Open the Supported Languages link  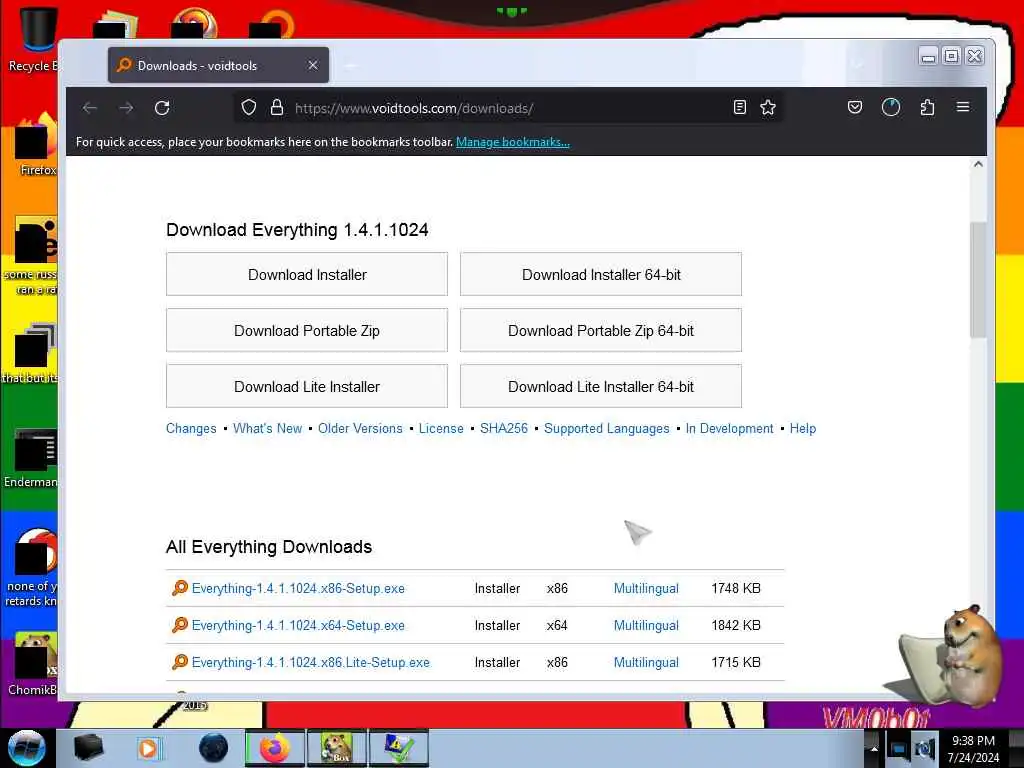coord(607,428)
